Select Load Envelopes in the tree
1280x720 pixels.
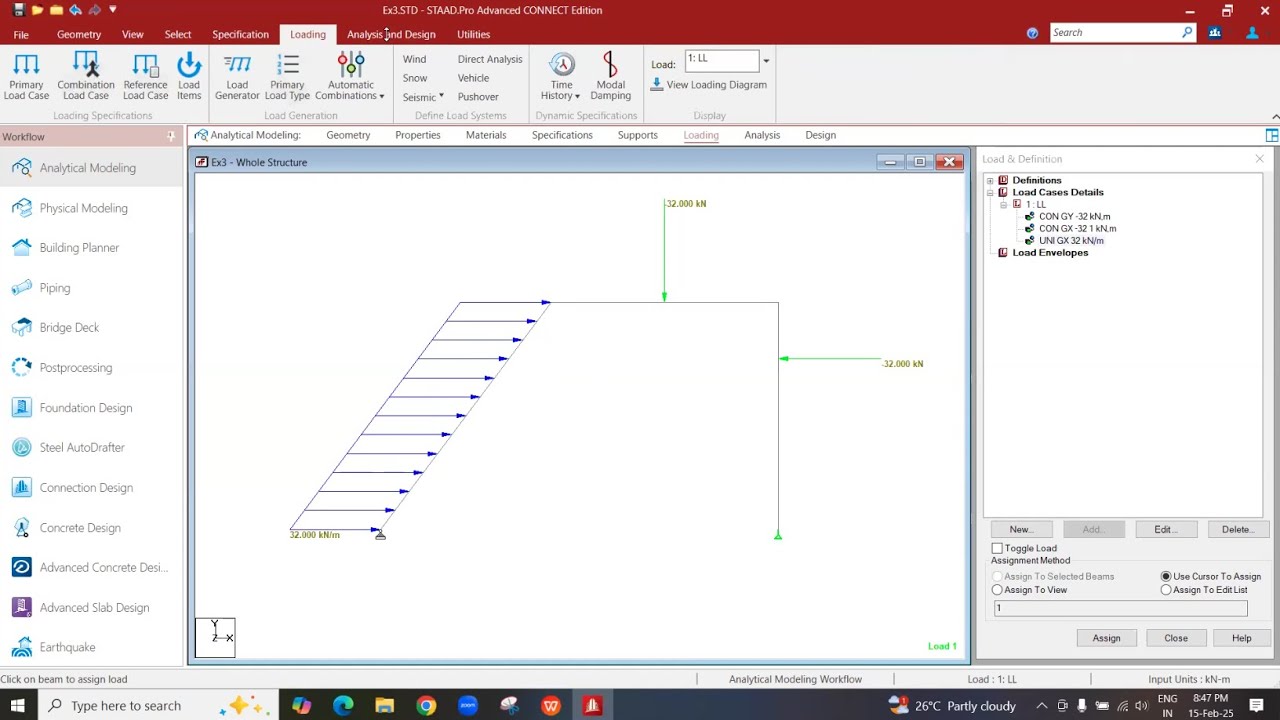click(1050, 253)
